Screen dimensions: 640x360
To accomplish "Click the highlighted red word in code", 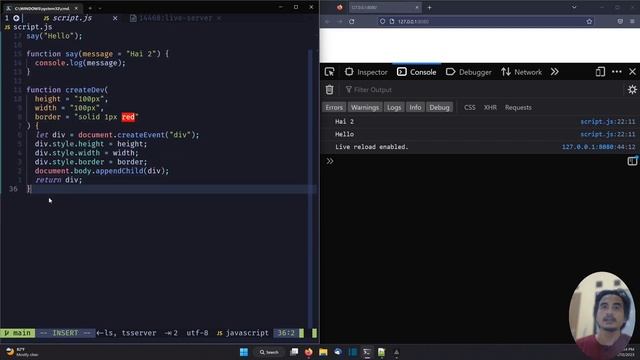I will tap(128, 117).
